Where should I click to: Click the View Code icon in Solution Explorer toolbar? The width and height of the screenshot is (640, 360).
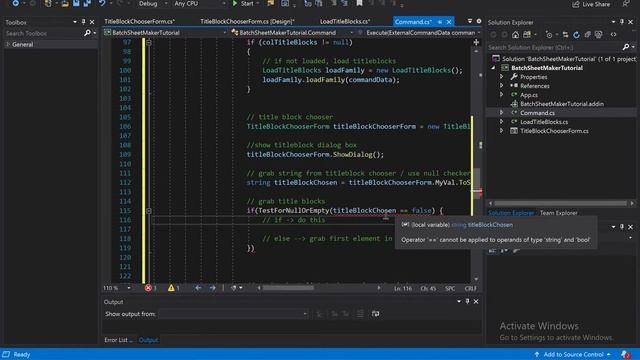click(613, 35)
